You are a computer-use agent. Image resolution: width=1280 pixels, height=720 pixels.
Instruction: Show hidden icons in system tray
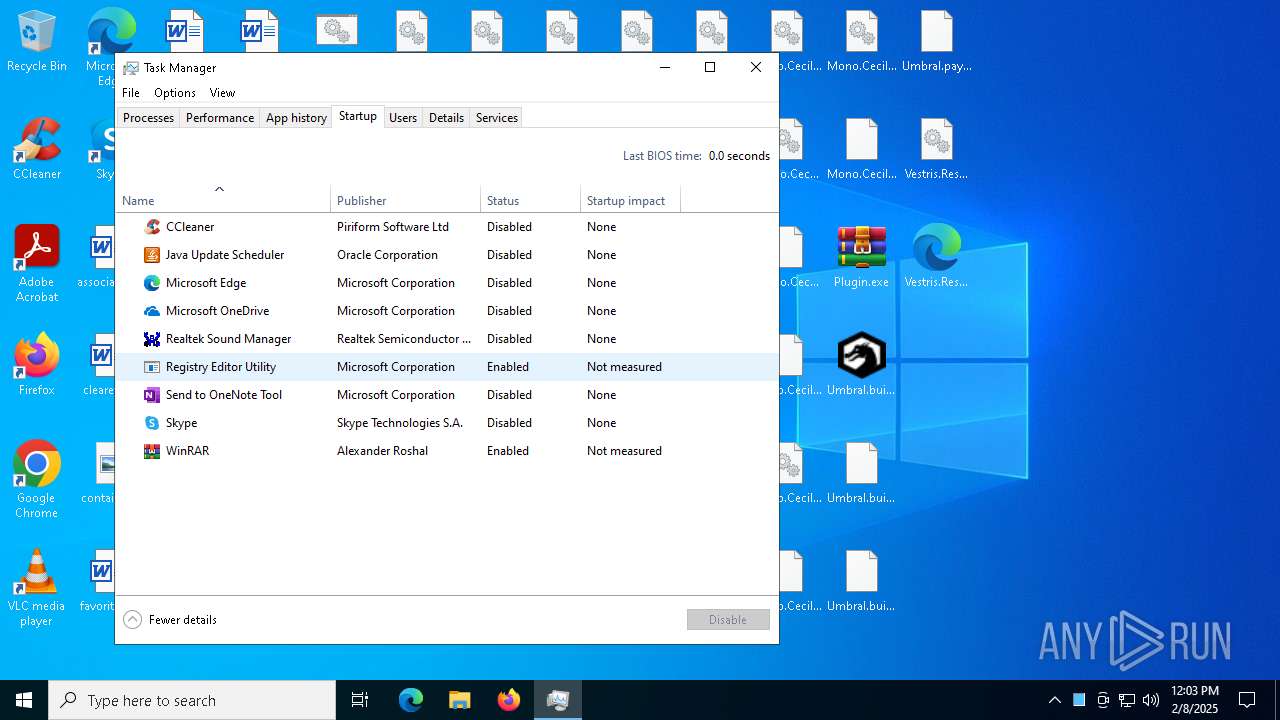(1054, 700)
